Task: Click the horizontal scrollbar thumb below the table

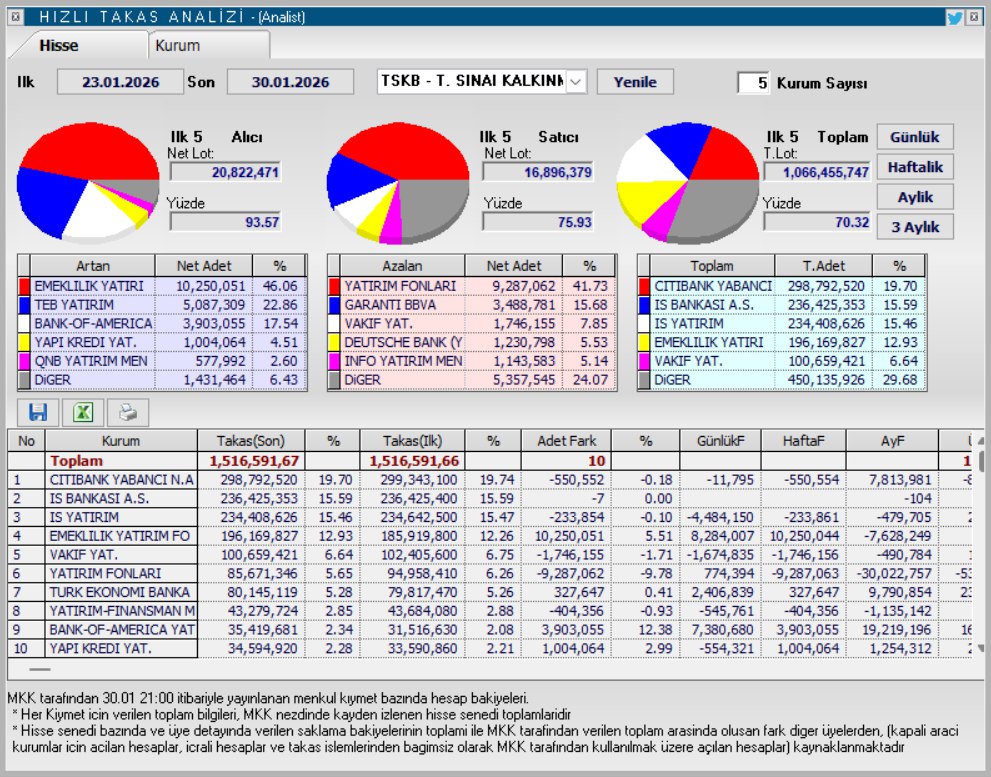Action: click(x=39, y=669)
